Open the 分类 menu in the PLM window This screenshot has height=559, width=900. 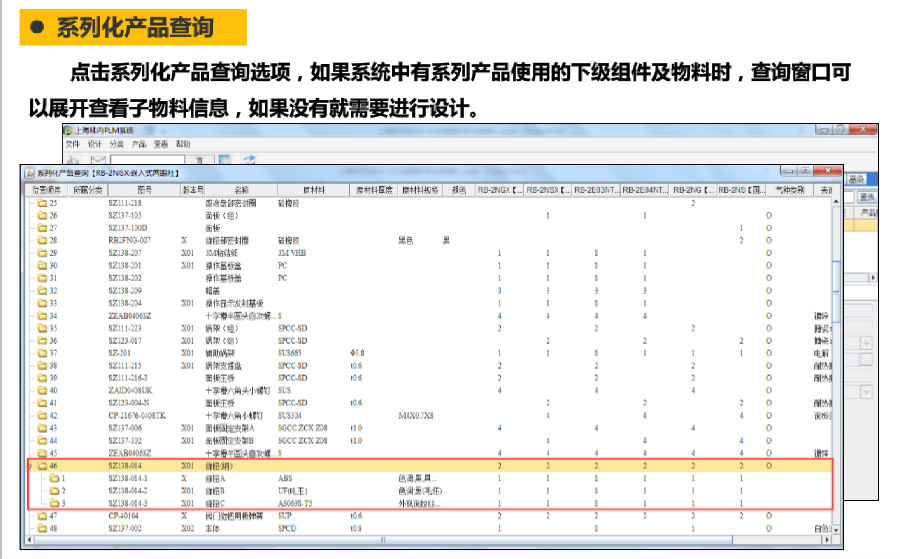tap(117, 144)
